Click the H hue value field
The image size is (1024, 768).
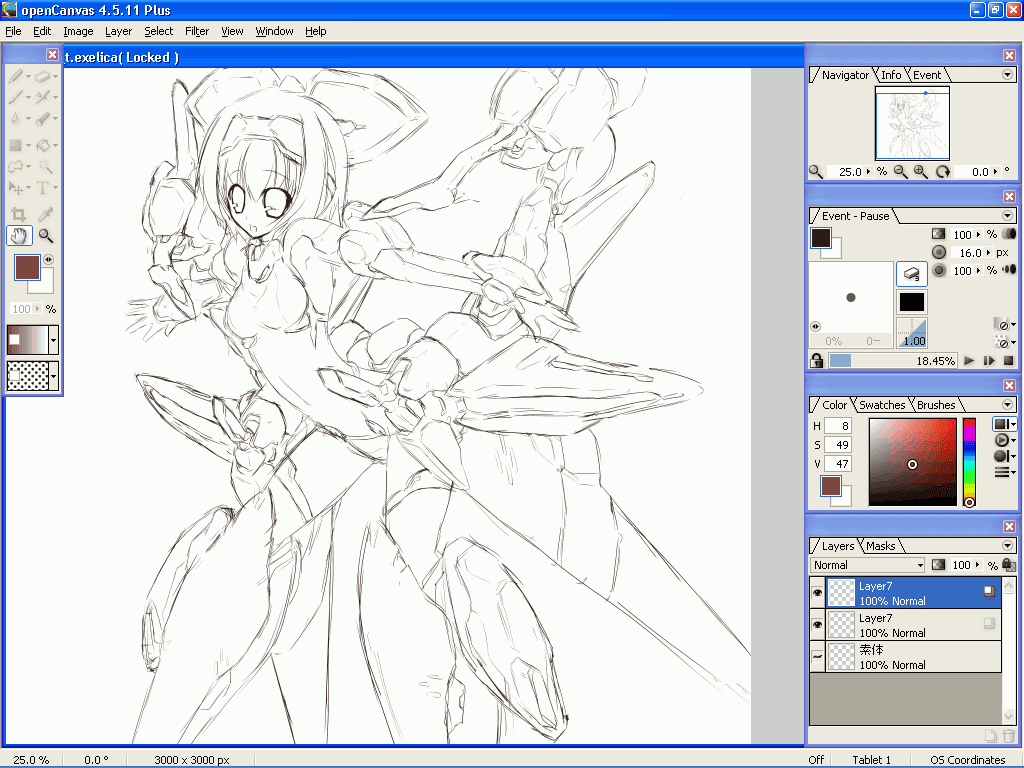tap(837, 426)
